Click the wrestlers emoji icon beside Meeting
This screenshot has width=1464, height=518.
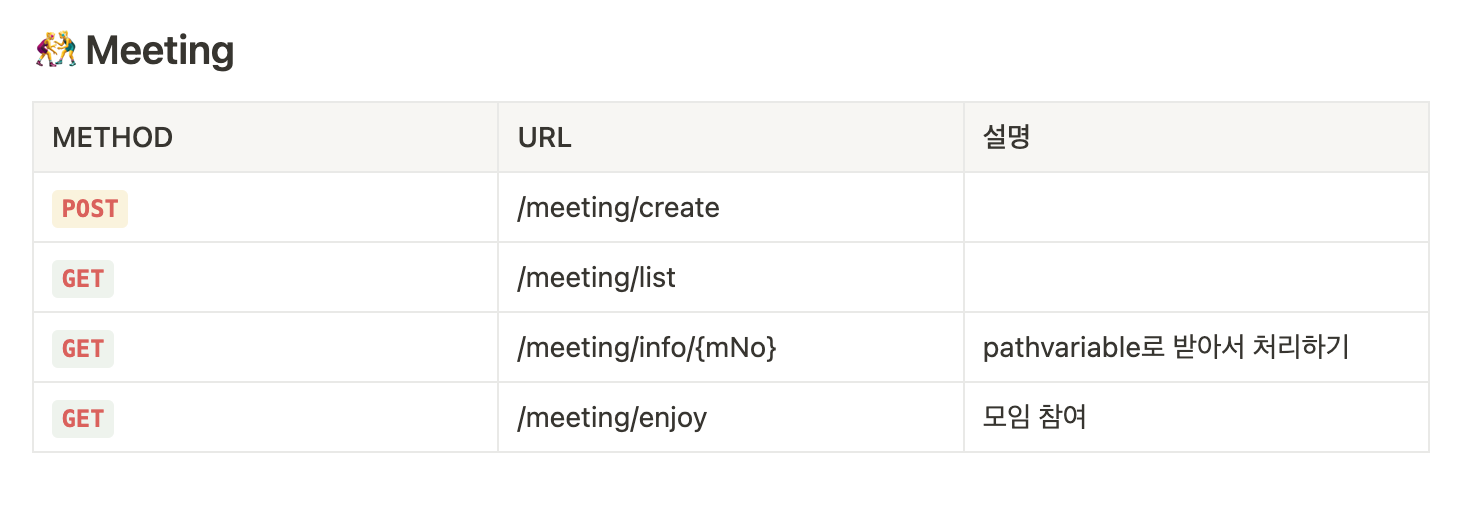pyautogui.click(x=56, y=50)
